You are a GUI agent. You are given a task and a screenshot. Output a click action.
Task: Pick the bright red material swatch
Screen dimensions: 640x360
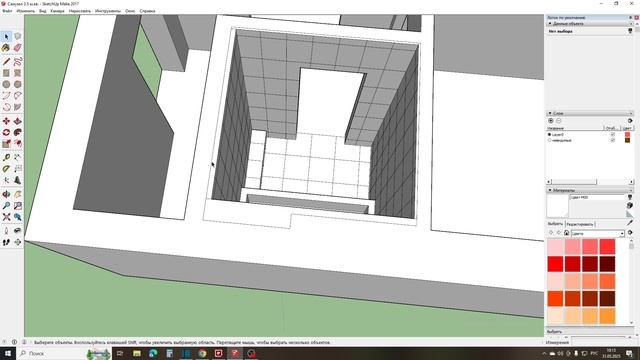pos(556,264)
